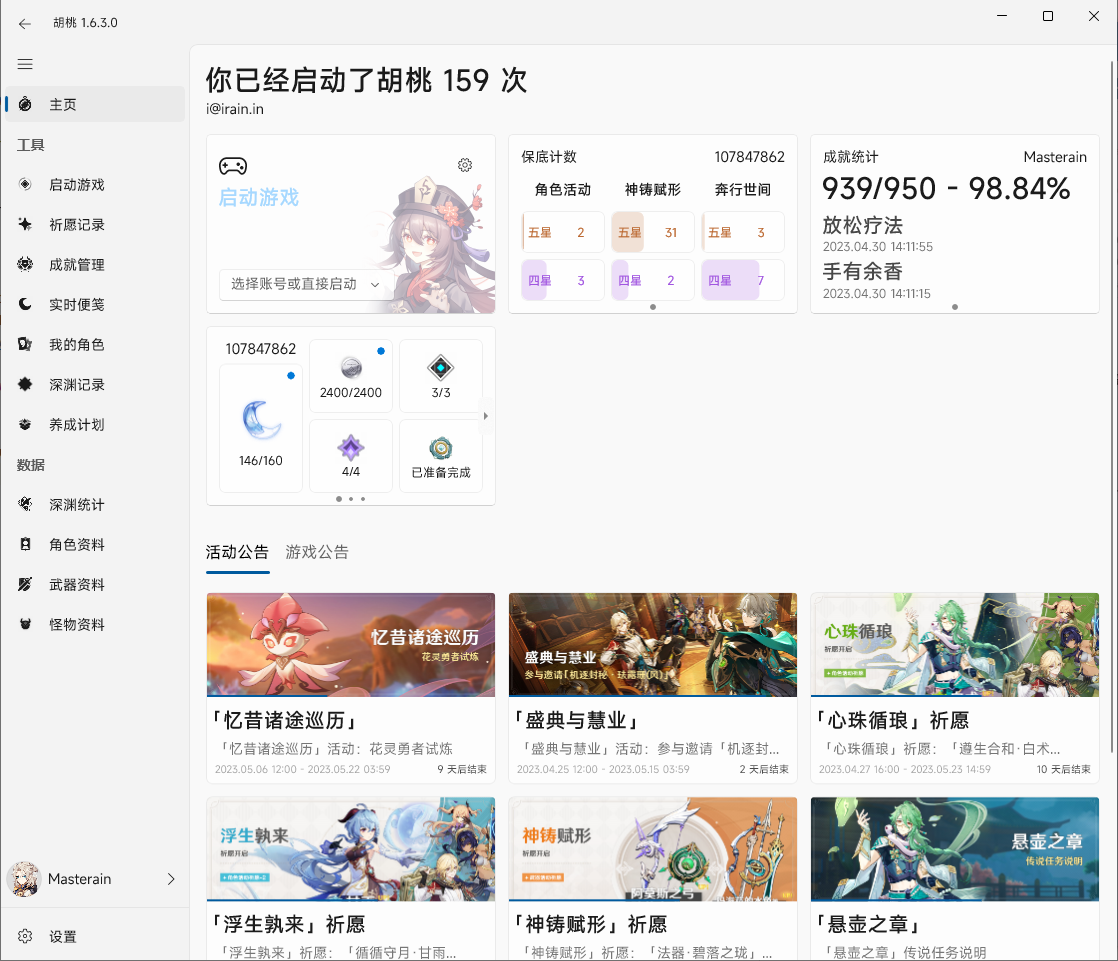The width and height of the screenshot is (1118, 961).
Task: Click UID 107847862 on notes card
Action: pos(260,349)
